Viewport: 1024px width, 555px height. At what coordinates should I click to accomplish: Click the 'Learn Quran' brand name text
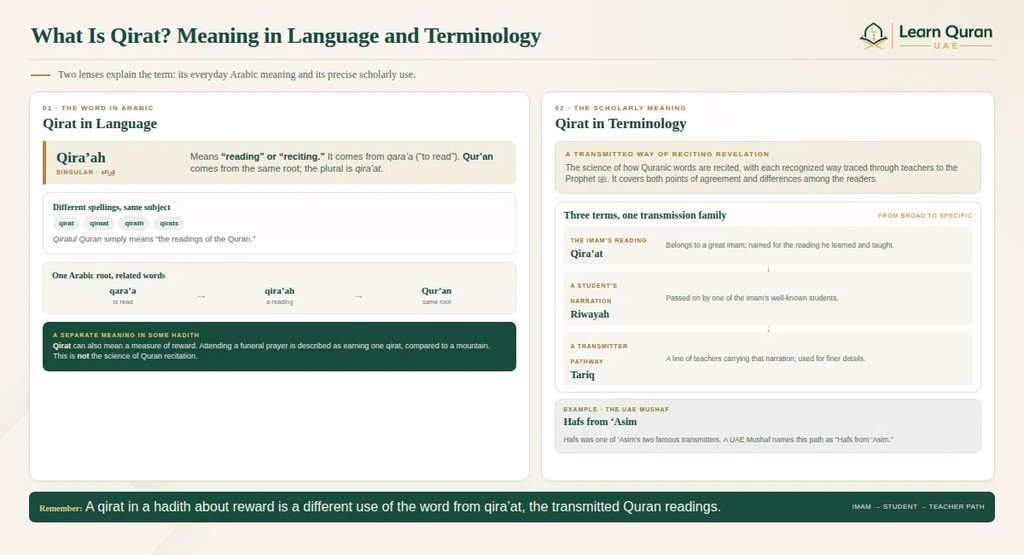(945, 32)
